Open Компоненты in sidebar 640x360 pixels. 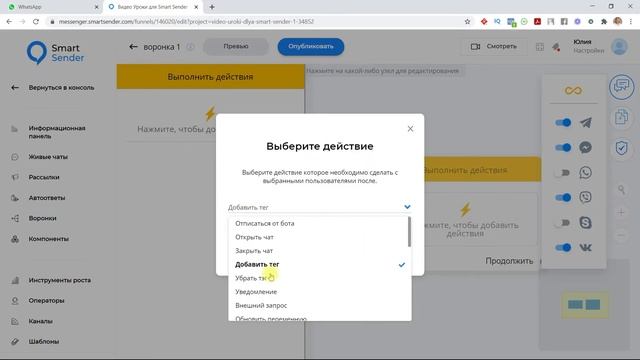tap(49, 239)
